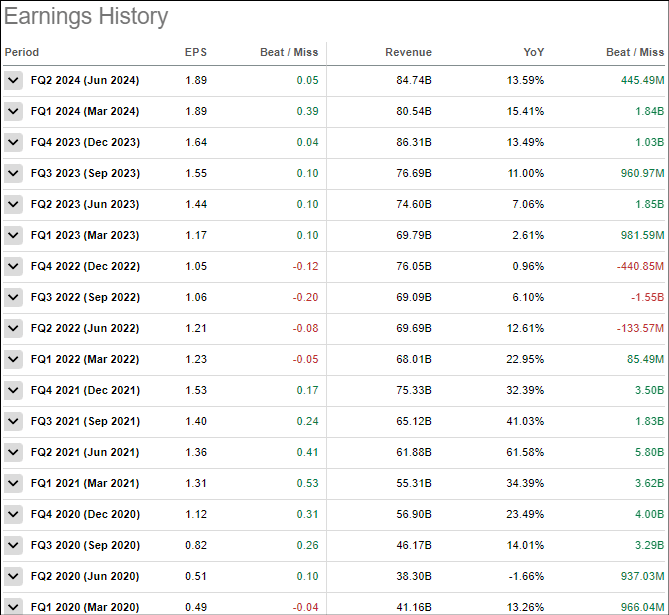Viewport: 669px width, 615px height.
Task: Expand the FQ3 2023 (Sep 2023) row
Action: [x=13, y=174]
